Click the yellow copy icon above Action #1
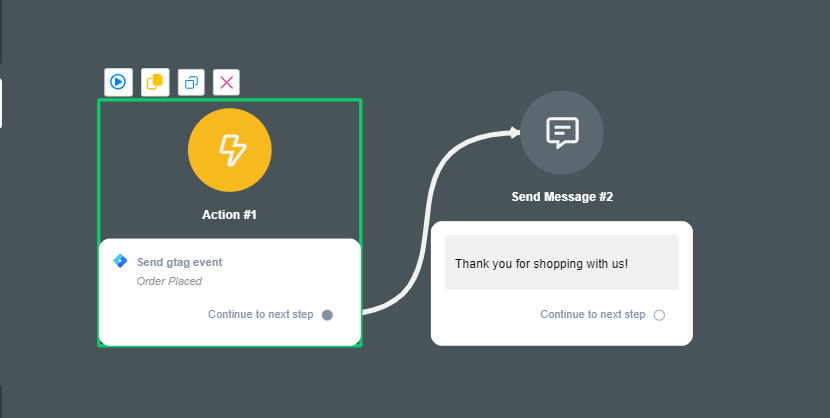The height and width of the screenshot is (418, 830). point(155,82)
